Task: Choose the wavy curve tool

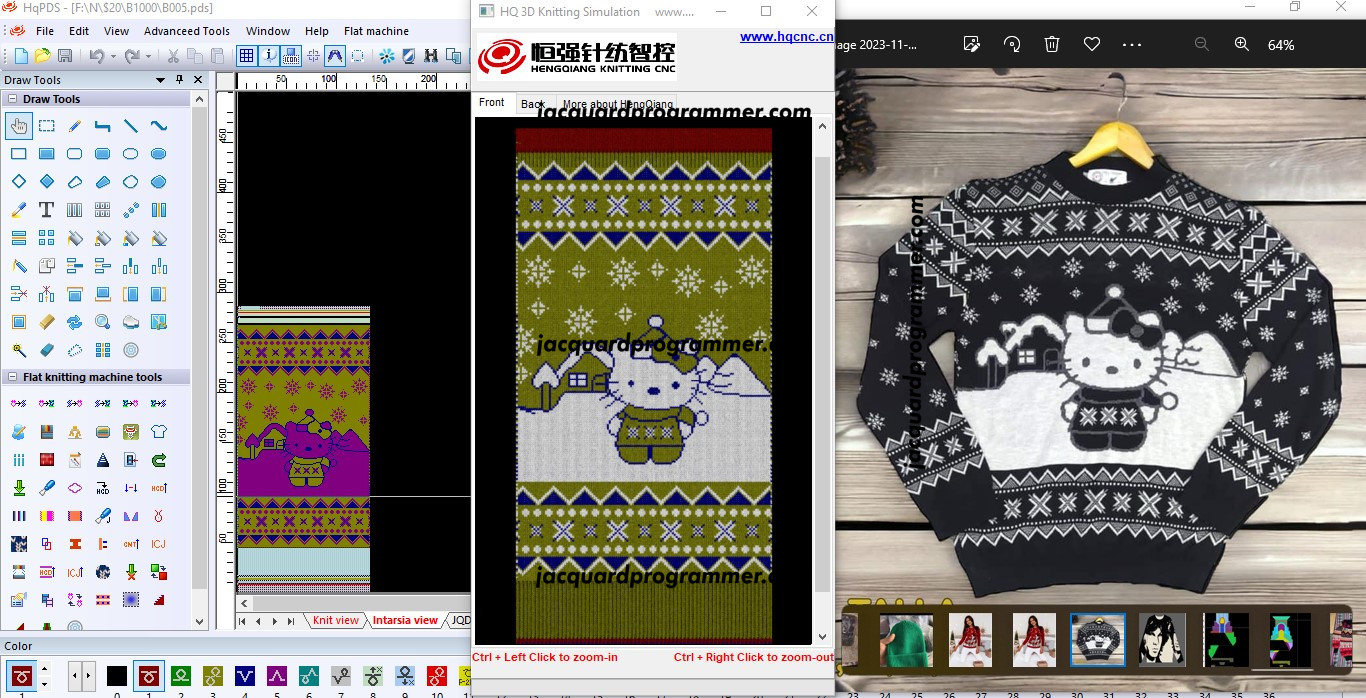Action: (158, 126)
